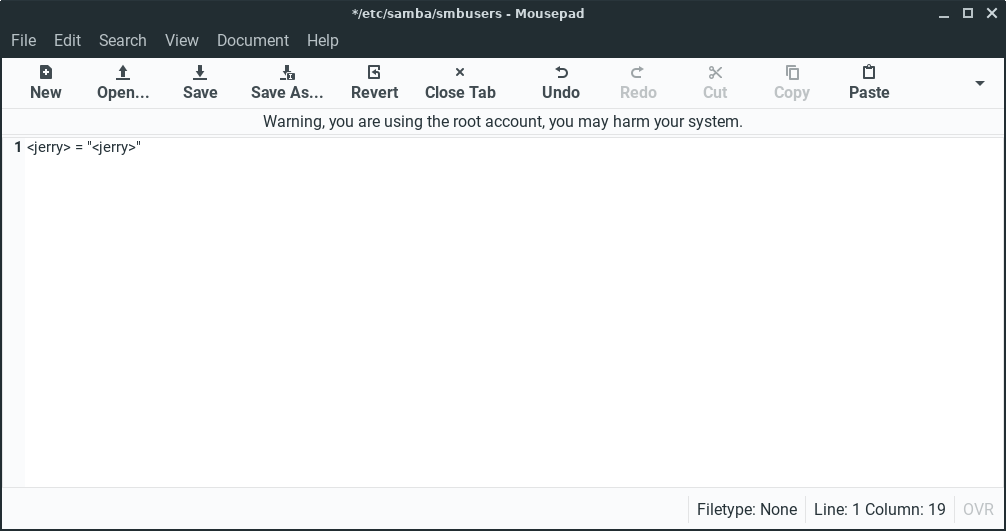Viewport: 1006px width, 531px height.
Task: Expand the toolbar overflow arrow
Action: [x=980, y=83]
